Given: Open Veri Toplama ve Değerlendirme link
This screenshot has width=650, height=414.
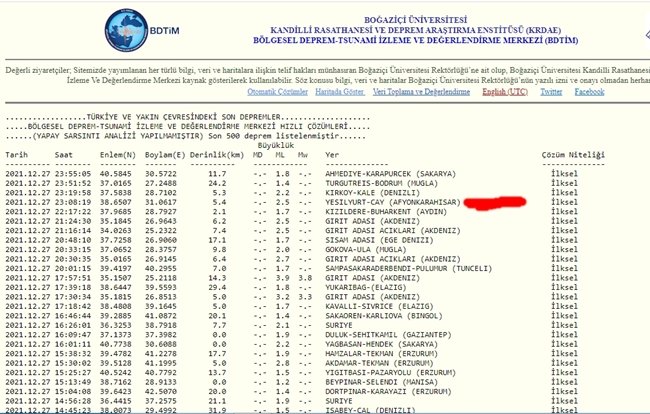Looking at the screenshot, I should [x=421, y=92].
